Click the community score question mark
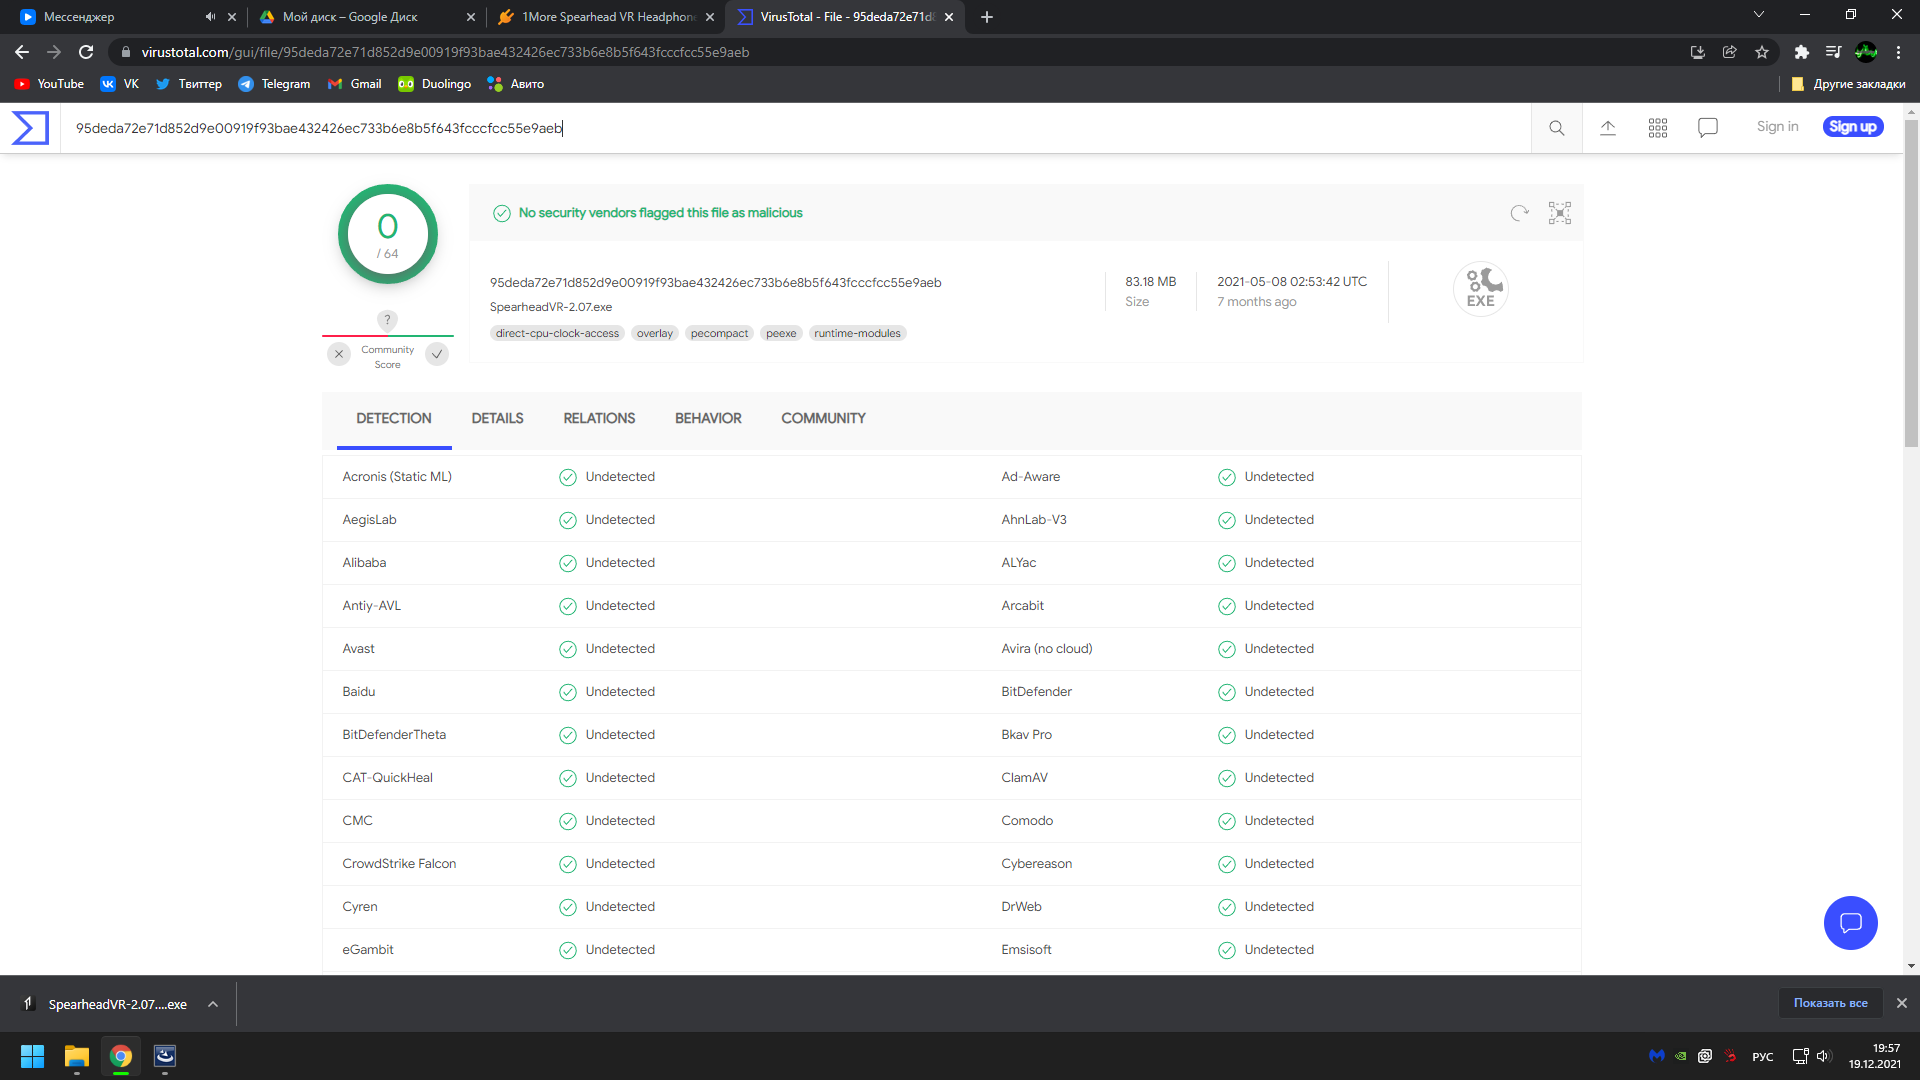This screenshot has height=1080, width=1920. click(x=388, y=320)
